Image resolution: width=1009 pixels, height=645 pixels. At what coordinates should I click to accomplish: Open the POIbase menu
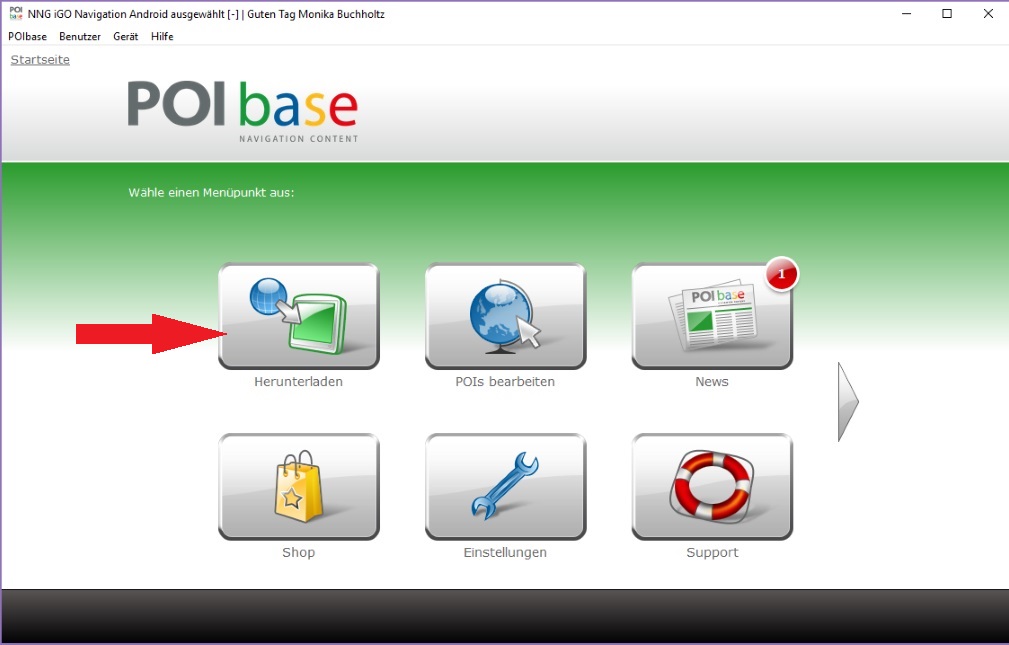27,37
